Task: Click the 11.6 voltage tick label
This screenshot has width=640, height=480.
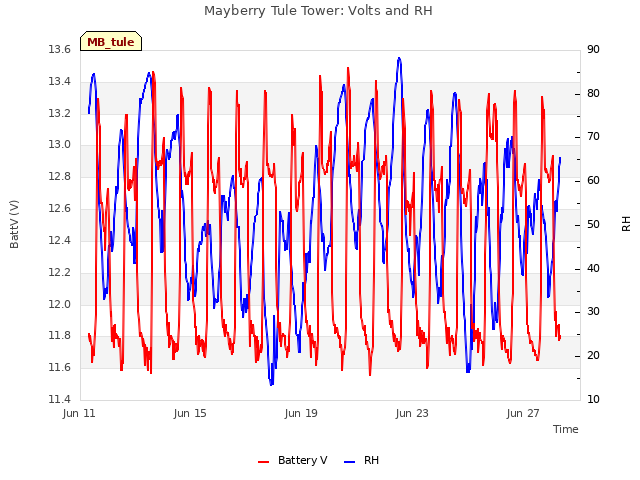Action: [60, 367]
